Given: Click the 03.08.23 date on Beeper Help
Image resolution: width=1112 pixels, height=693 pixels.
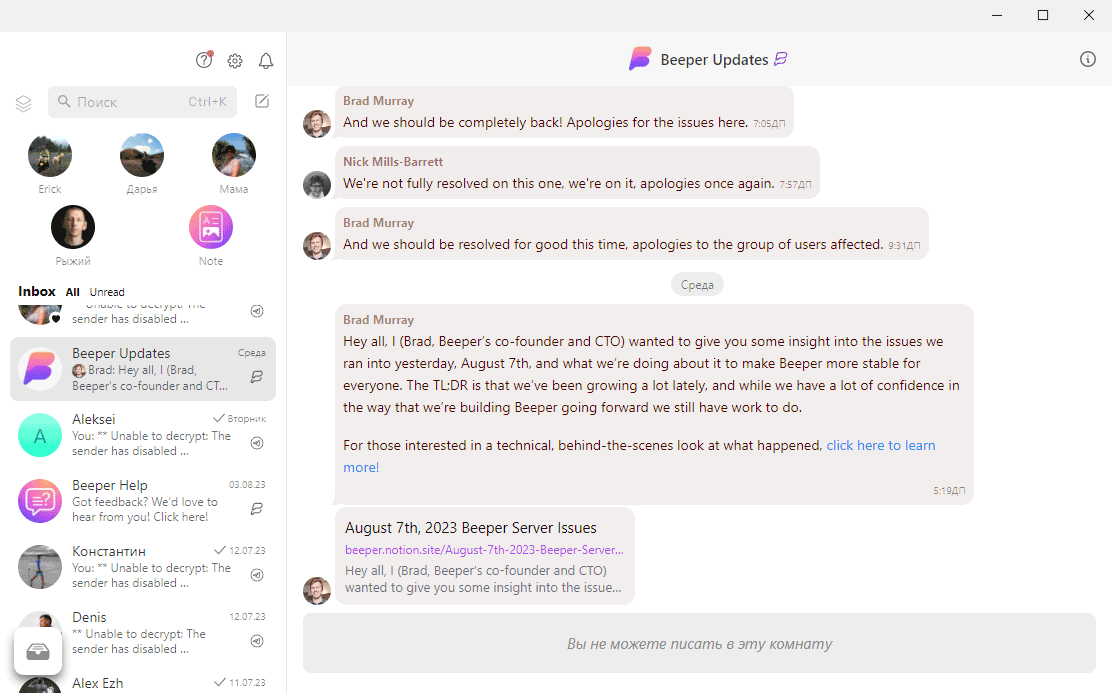Looking at the screenshot, I should (x=247, y=484).
